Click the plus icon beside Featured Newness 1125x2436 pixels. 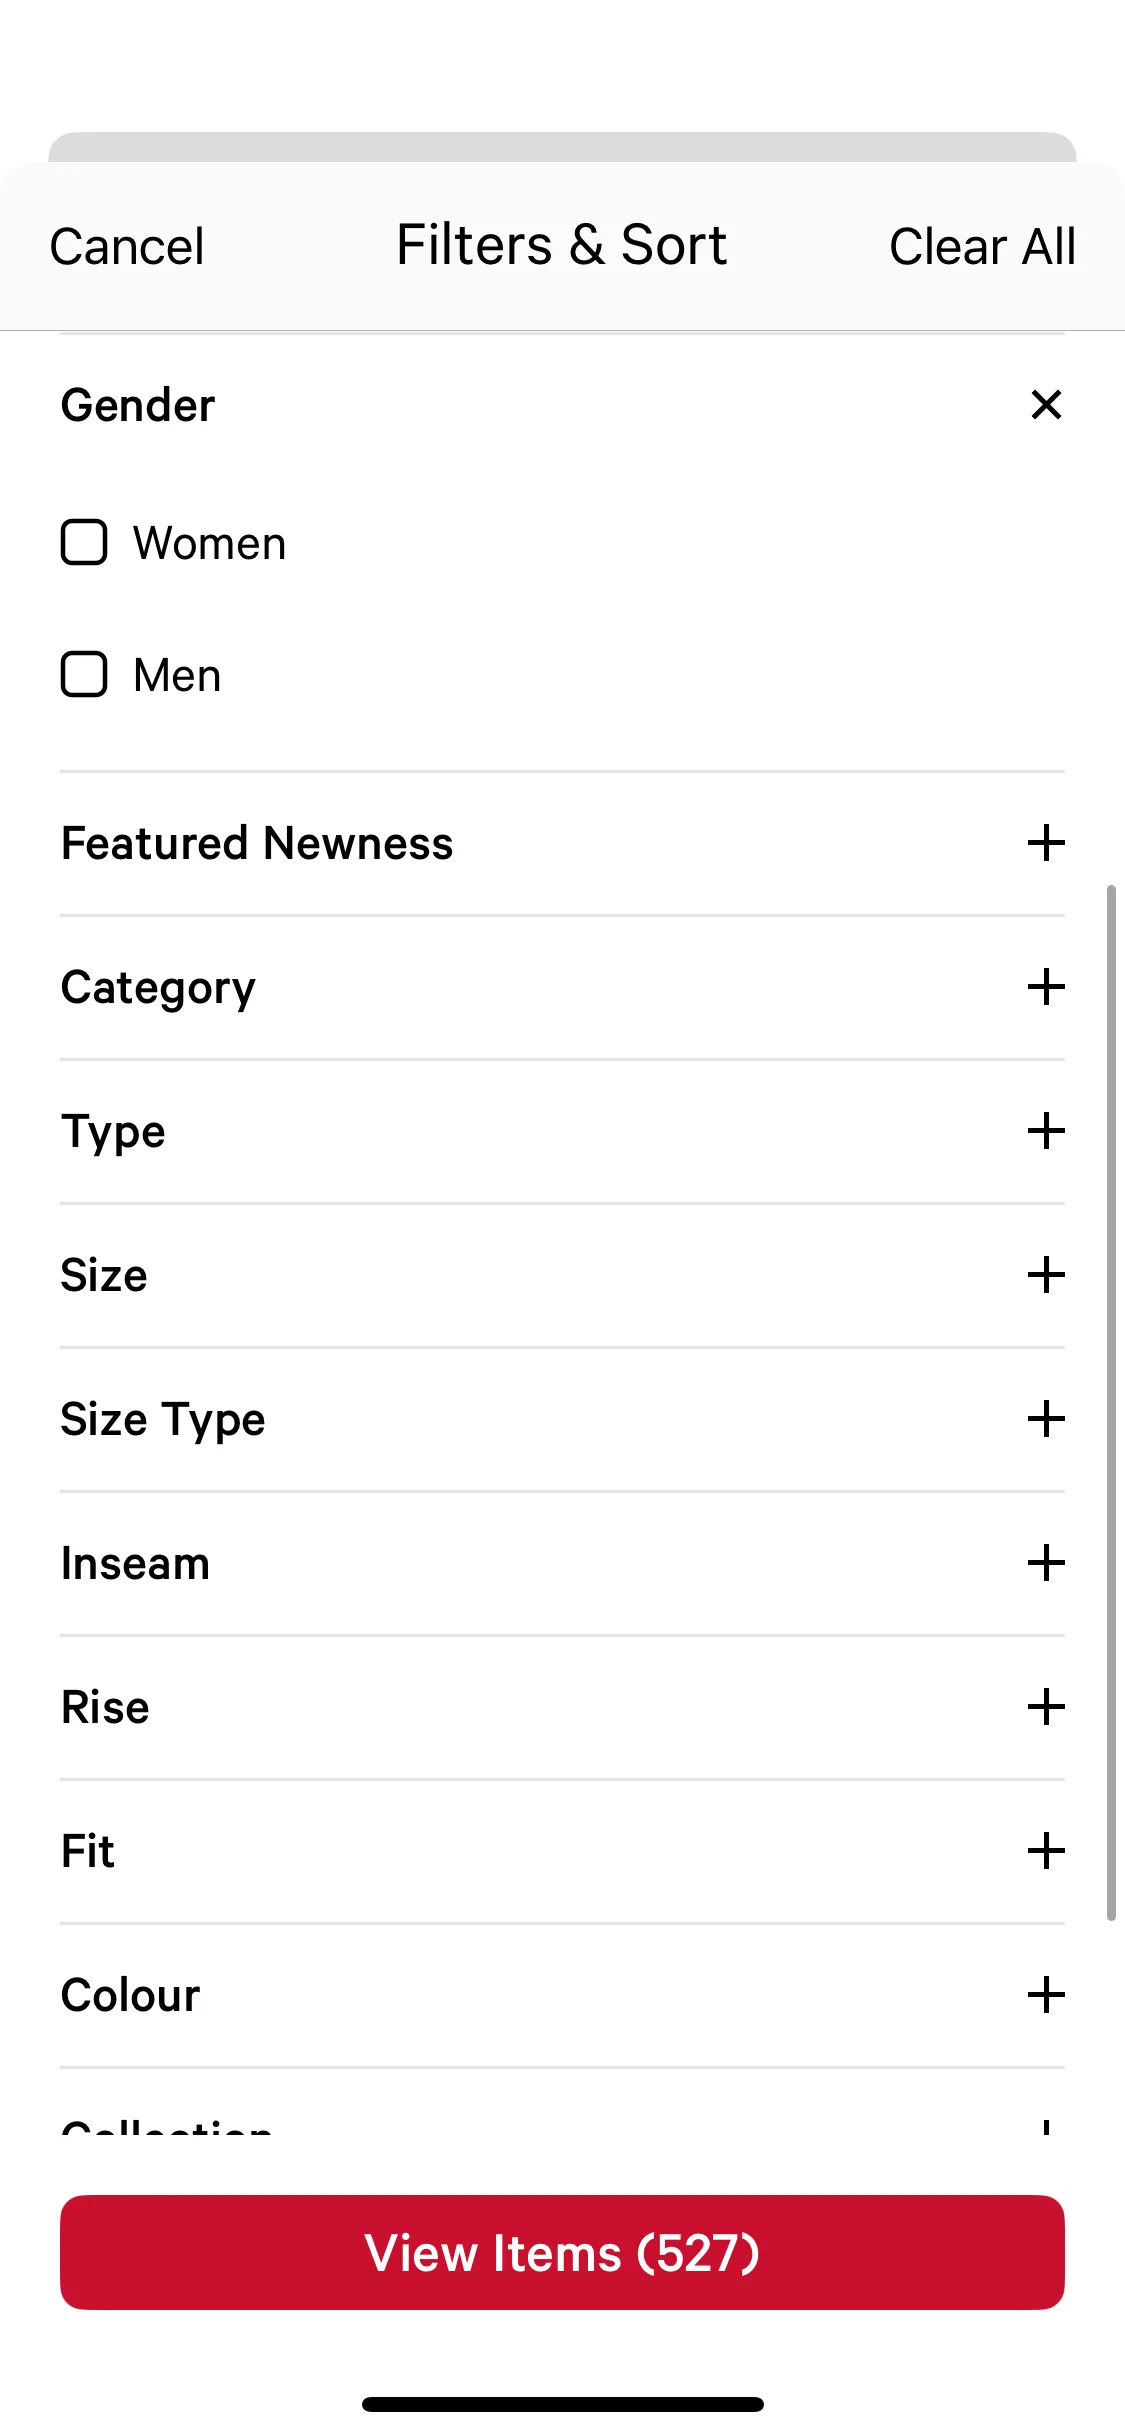click(1046, 843)
